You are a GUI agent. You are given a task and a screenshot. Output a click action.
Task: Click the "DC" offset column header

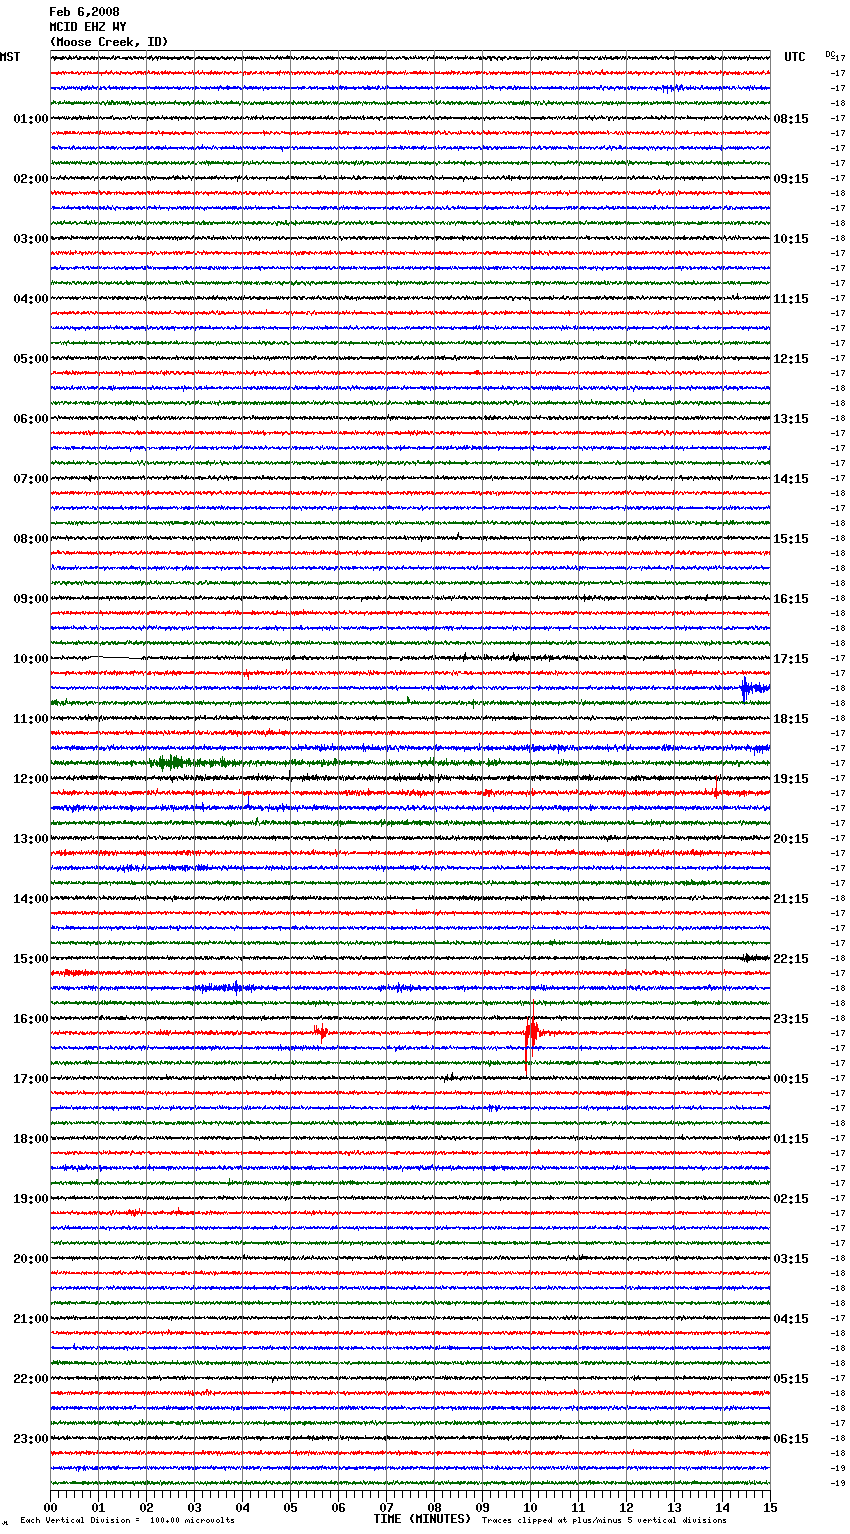point(829,54)
